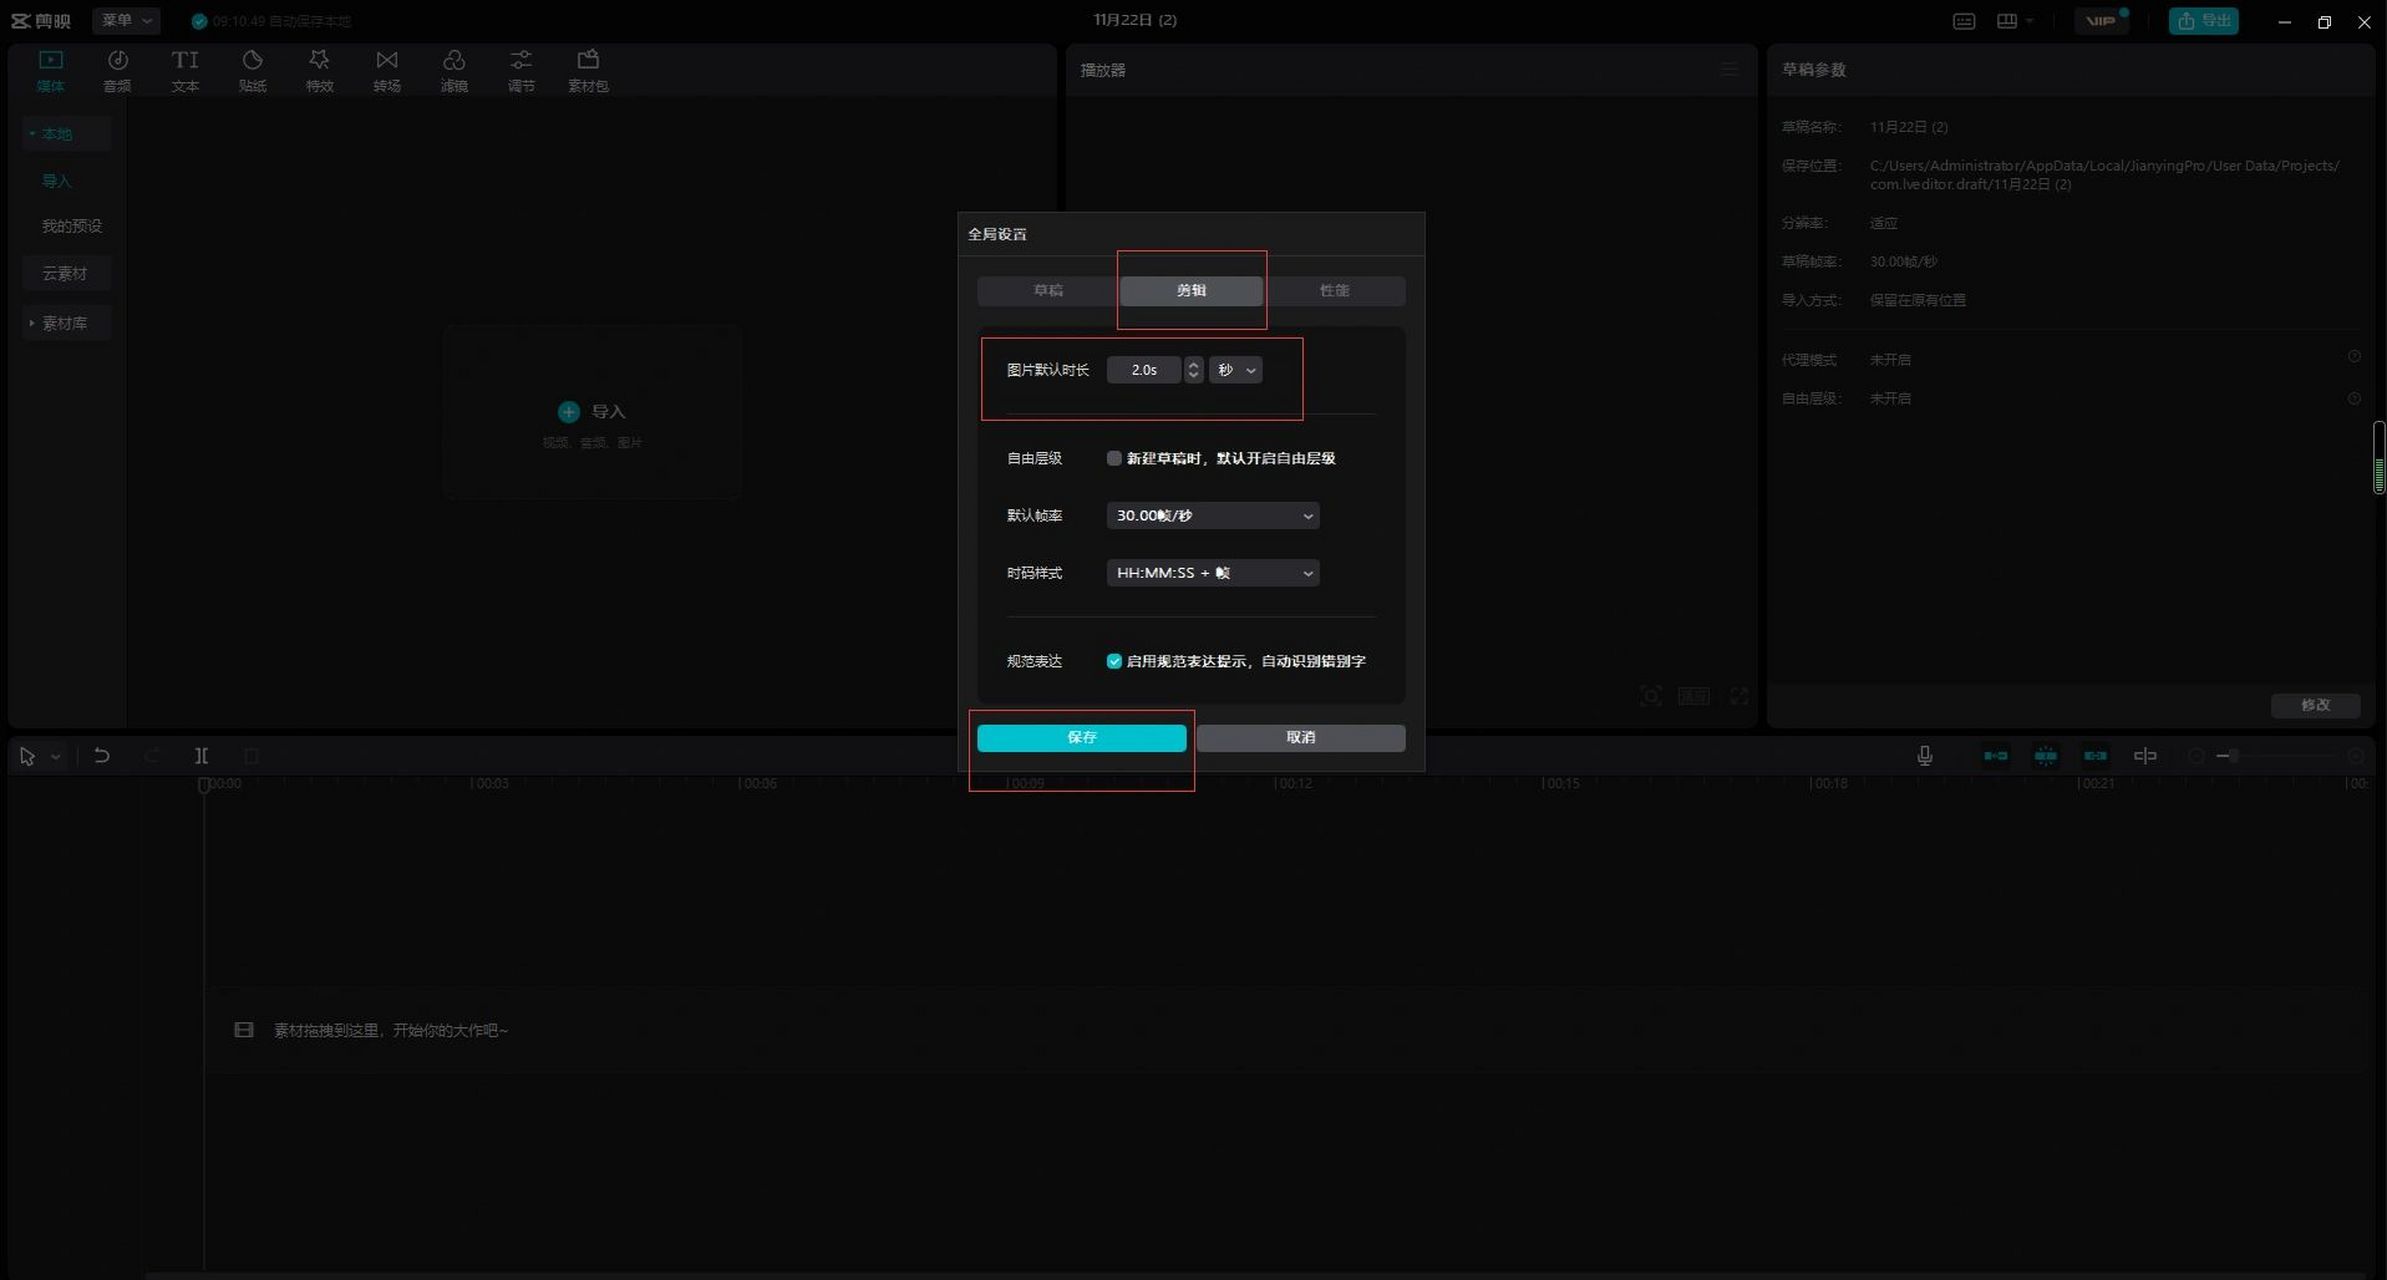Image resolution: width=2387 pixels, height=1280 pixels.
Task: Toggle the main track magnet icon in the timeline
Action: 1996,756
